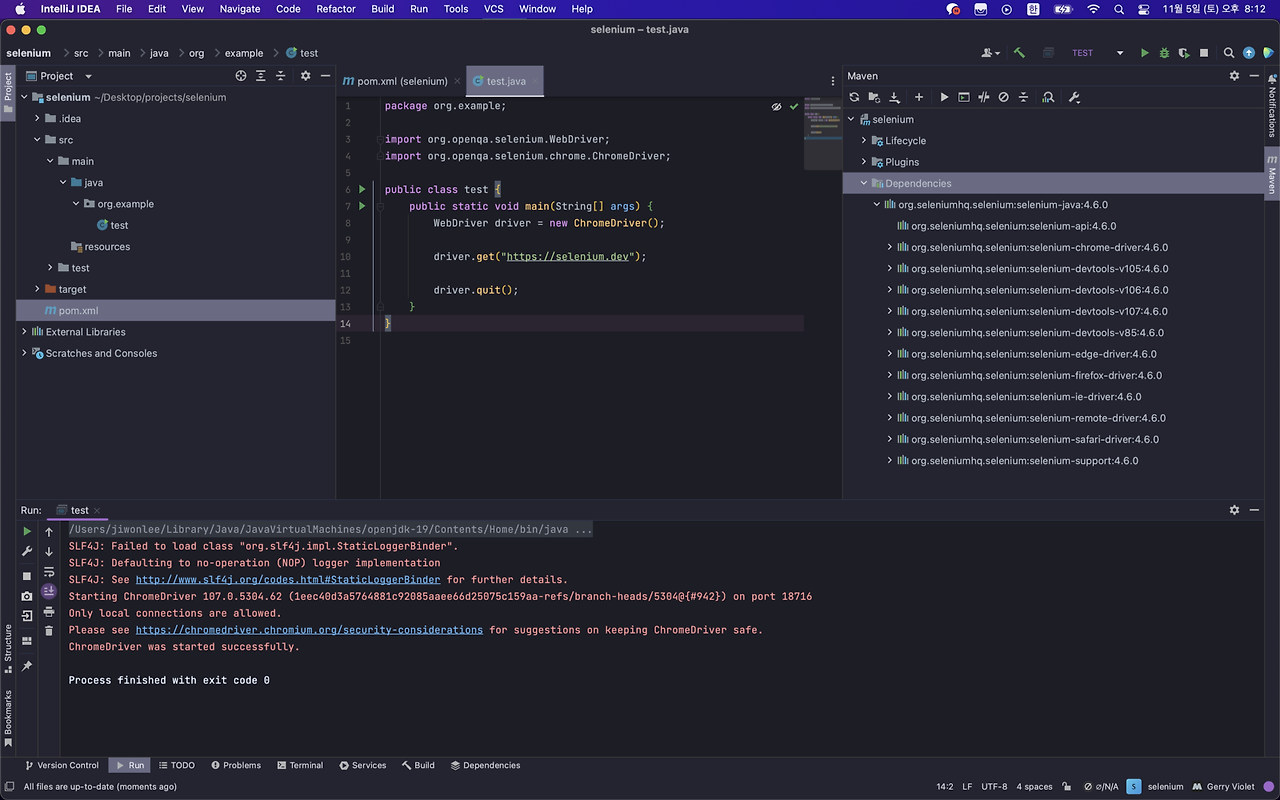Toggle Soft-Wrap in the Run console
This screenshot has width=1280, height=800.
pyautogui.click(x=48, y=572)
